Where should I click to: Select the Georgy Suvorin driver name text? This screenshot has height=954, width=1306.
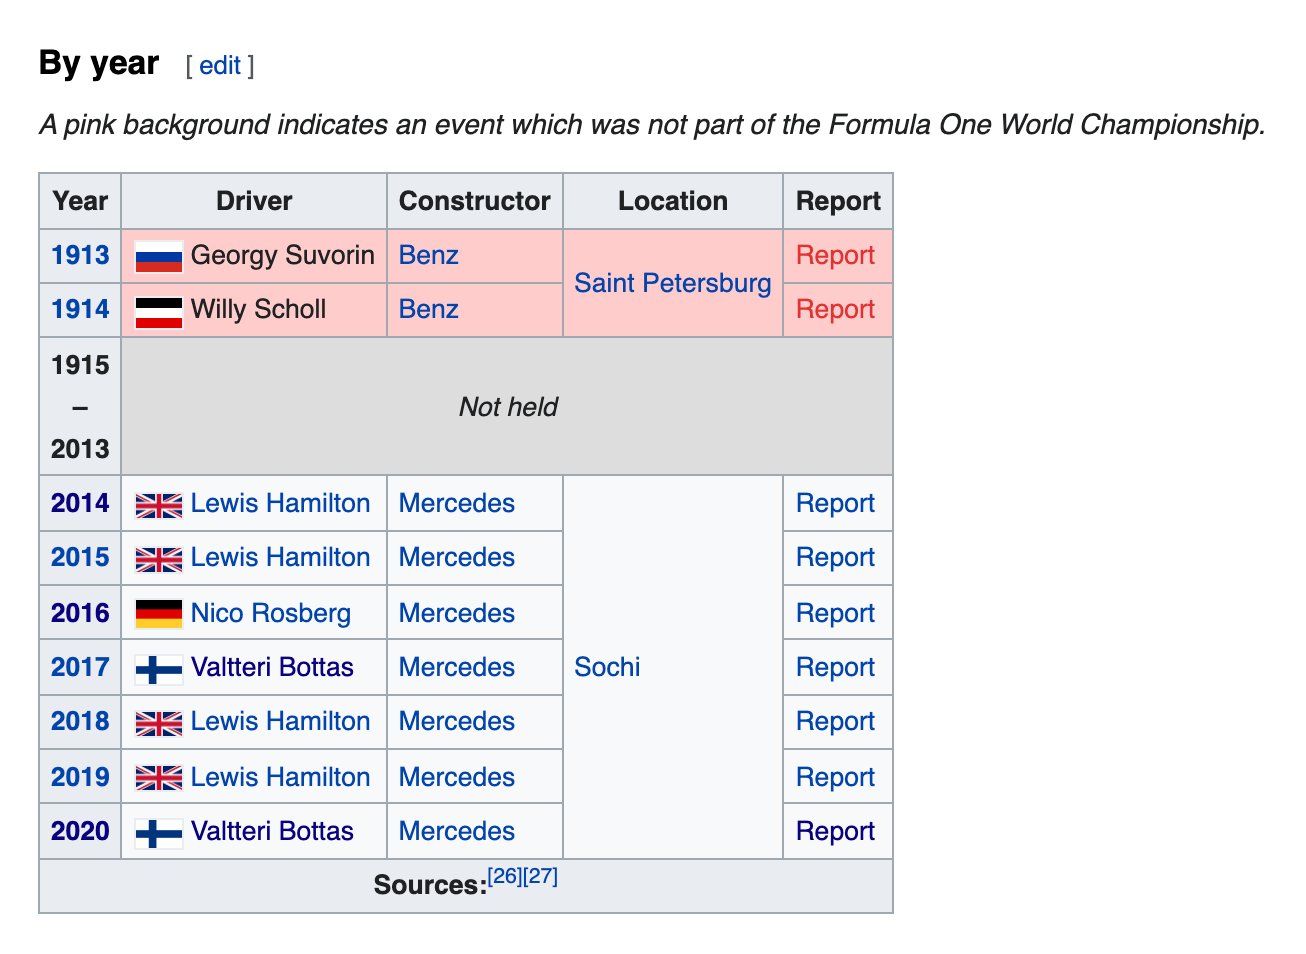(283, 255)
